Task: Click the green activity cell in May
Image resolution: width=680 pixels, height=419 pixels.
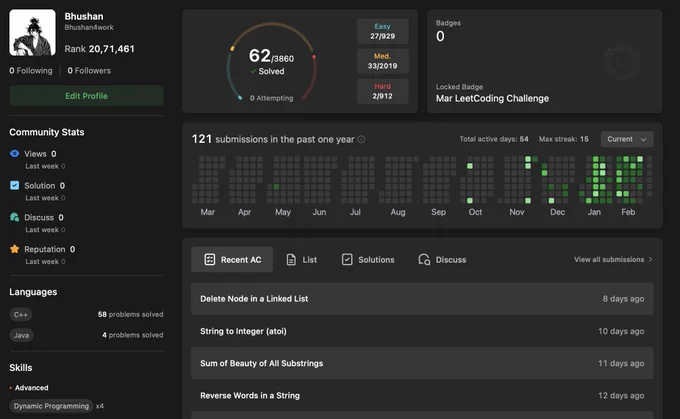Action: 276,187
